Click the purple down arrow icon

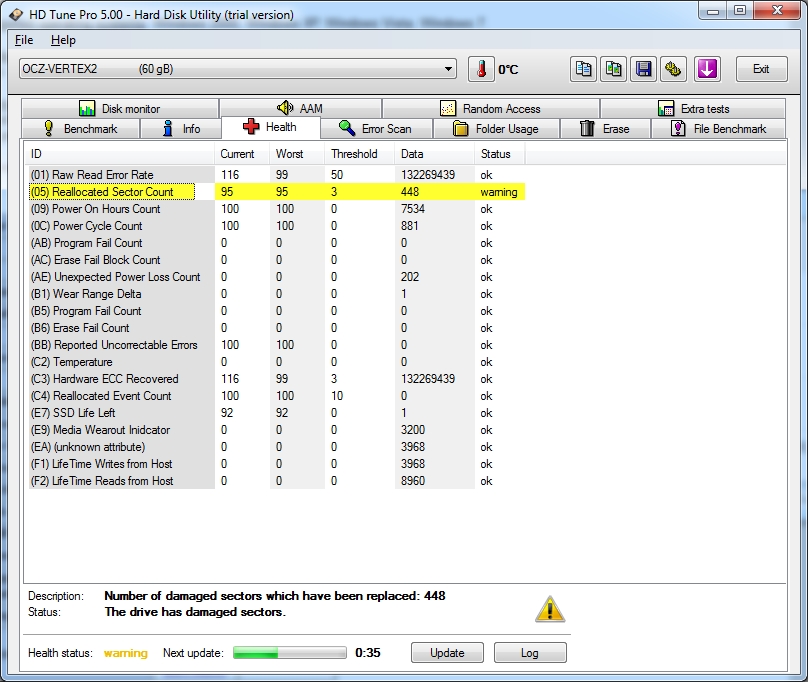[x=707, y=69]
